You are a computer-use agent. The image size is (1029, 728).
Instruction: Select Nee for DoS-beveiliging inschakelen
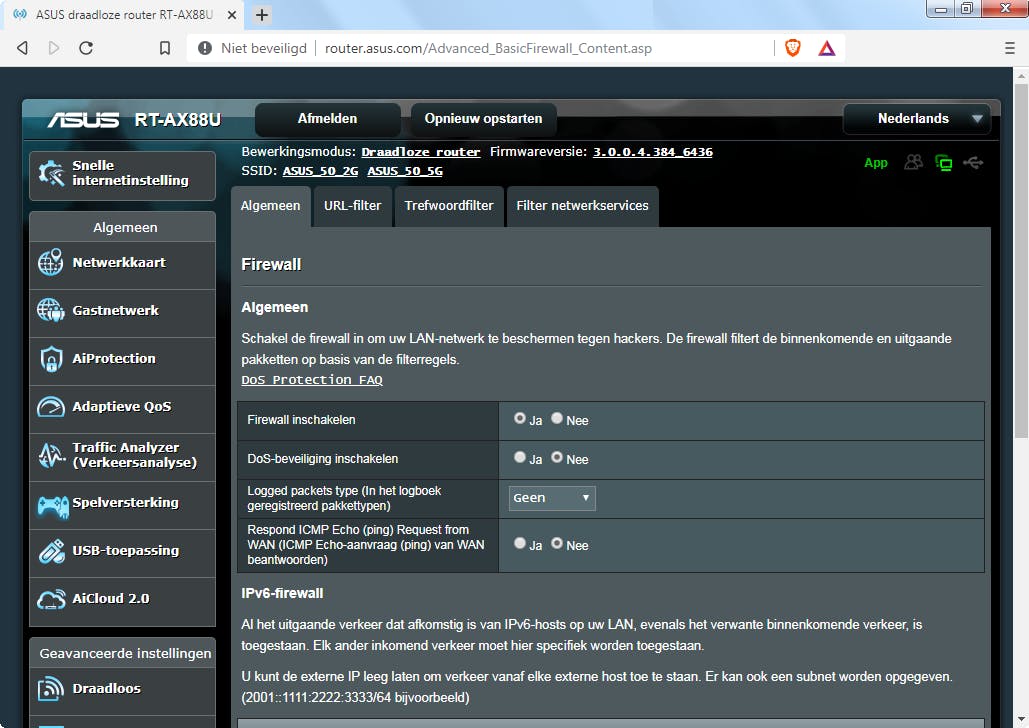[x=556, y=457]
